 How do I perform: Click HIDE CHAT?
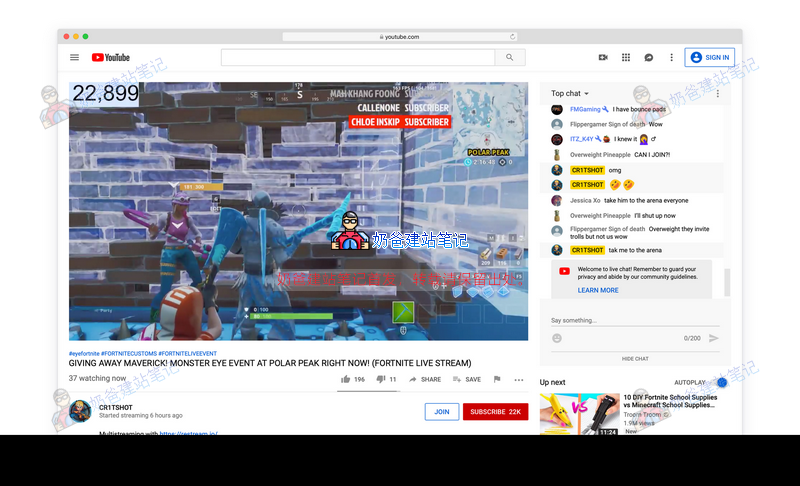(x=635, y=359)
